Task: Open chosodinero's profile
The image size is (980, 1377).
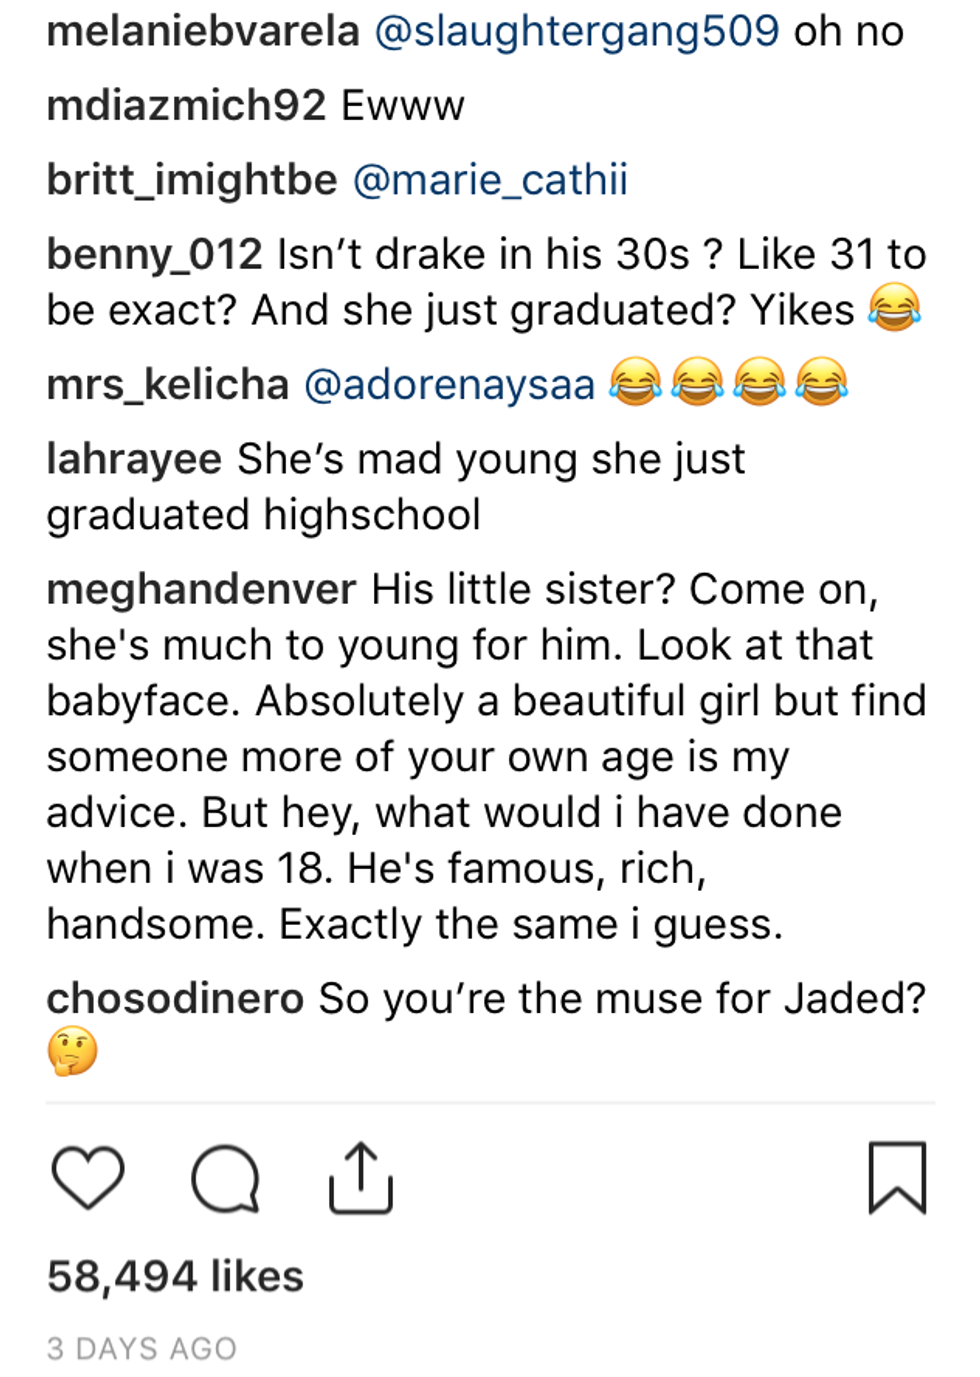Action: [175, 998]
